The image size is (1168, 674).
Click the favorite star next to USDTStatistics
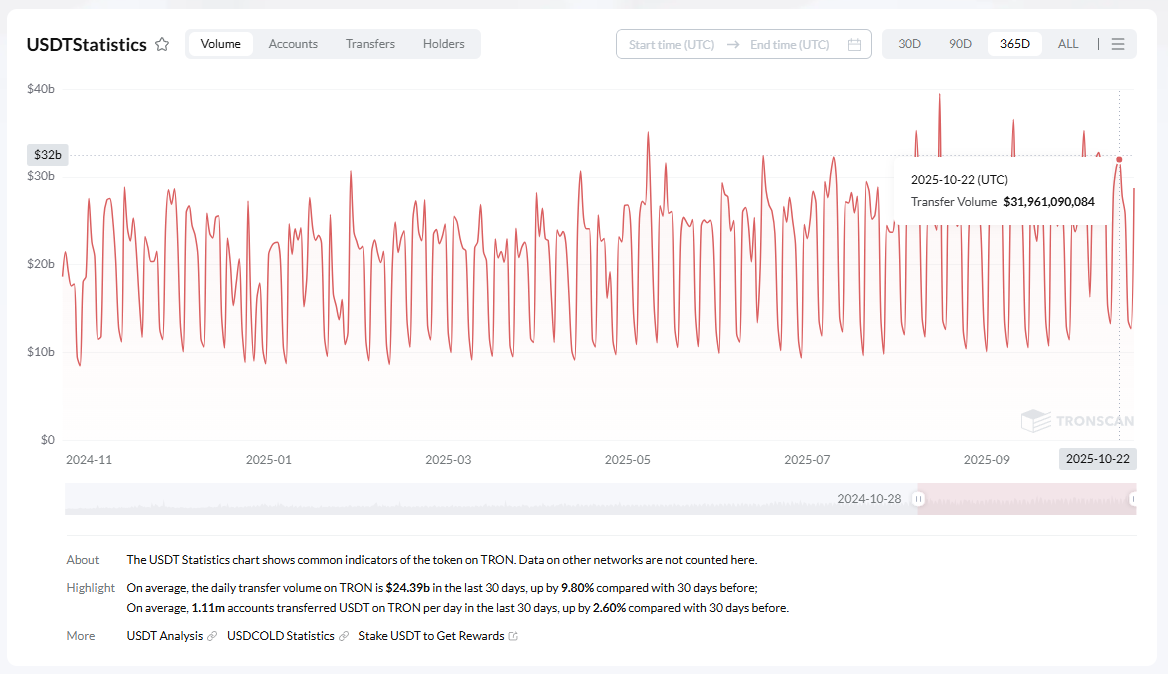tap(162, 44)
